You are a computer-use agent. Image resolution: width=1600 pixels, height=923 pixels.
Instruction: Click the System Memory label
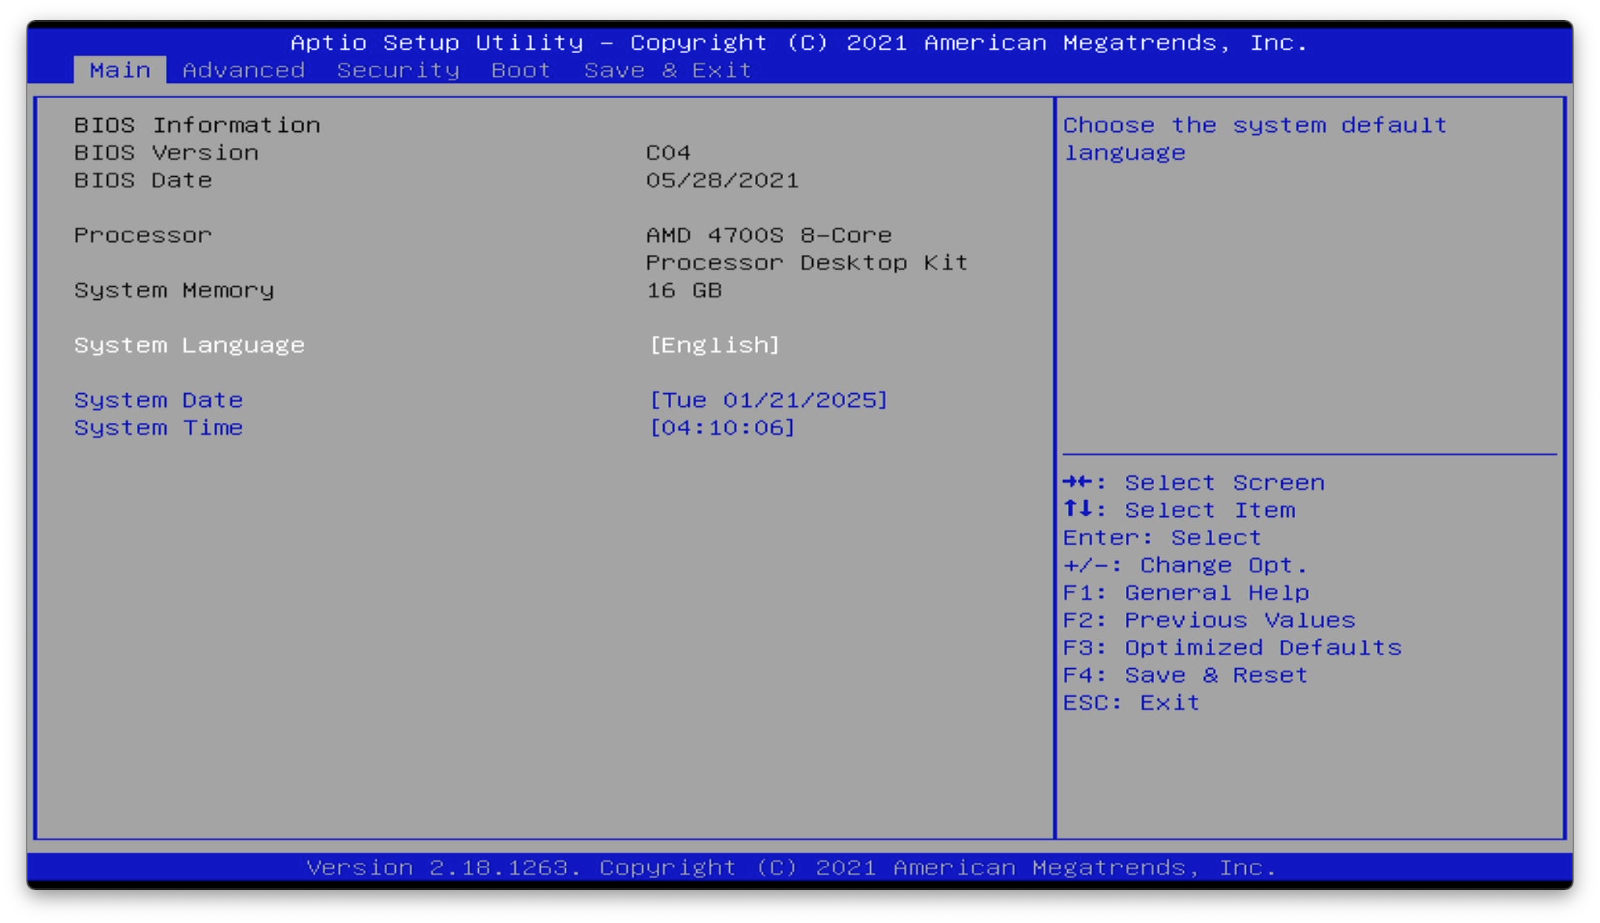[x=174, y=290]
